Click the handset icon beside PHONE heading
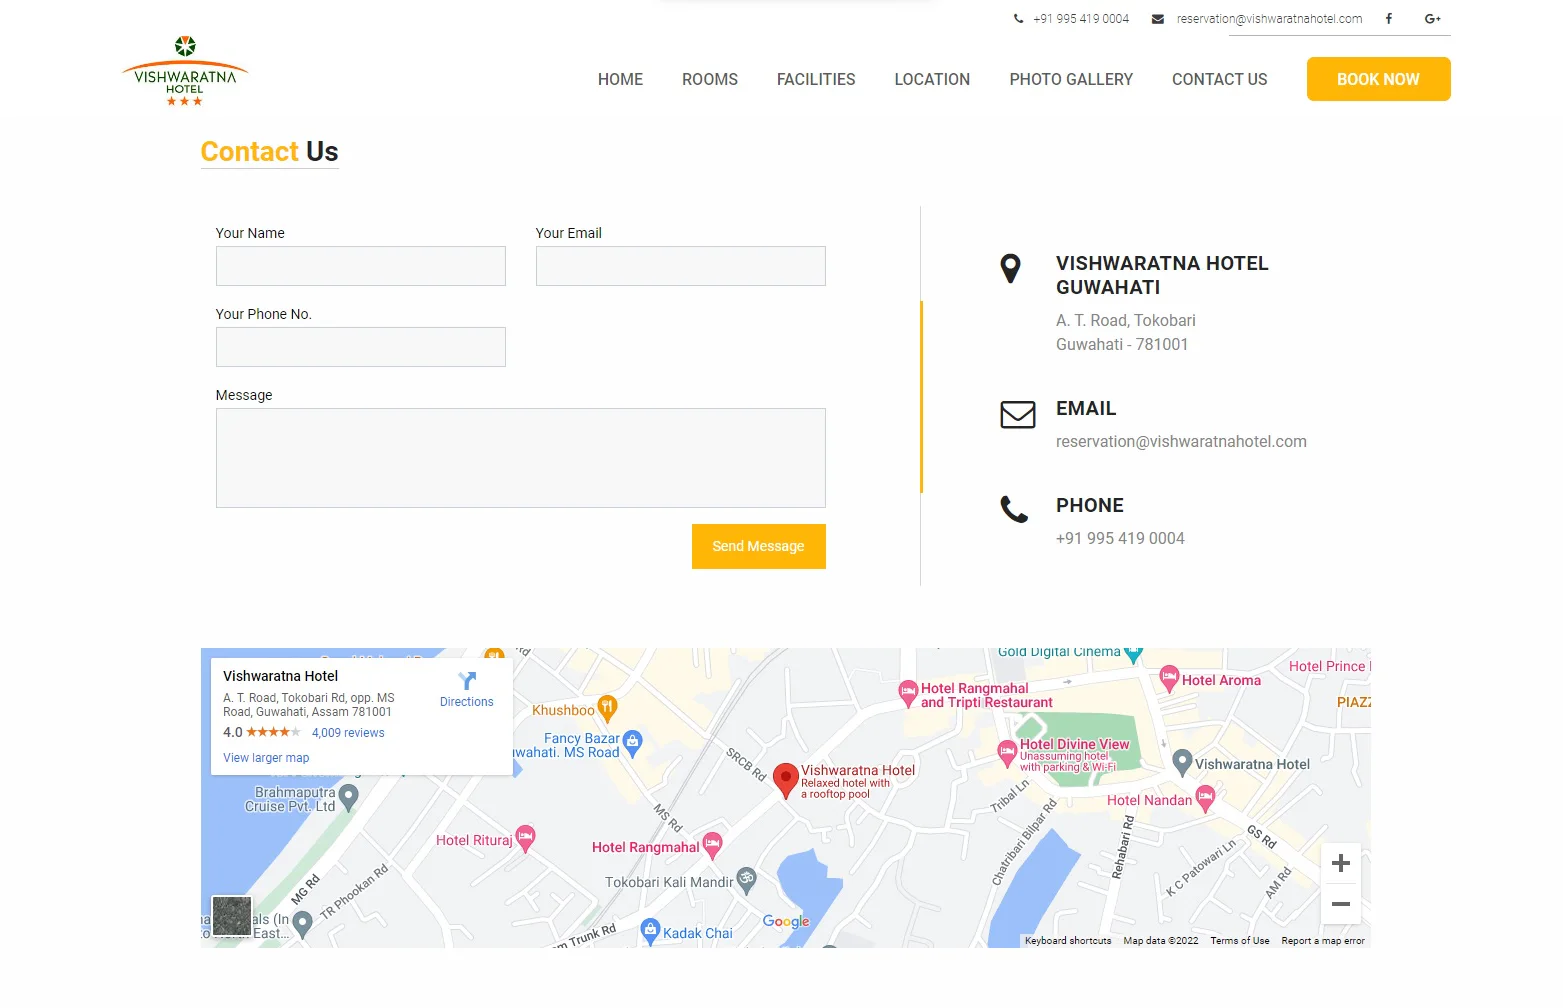Image resolution: width=1563 pixels, height=1008 pixels. [x=1014, y=510]
